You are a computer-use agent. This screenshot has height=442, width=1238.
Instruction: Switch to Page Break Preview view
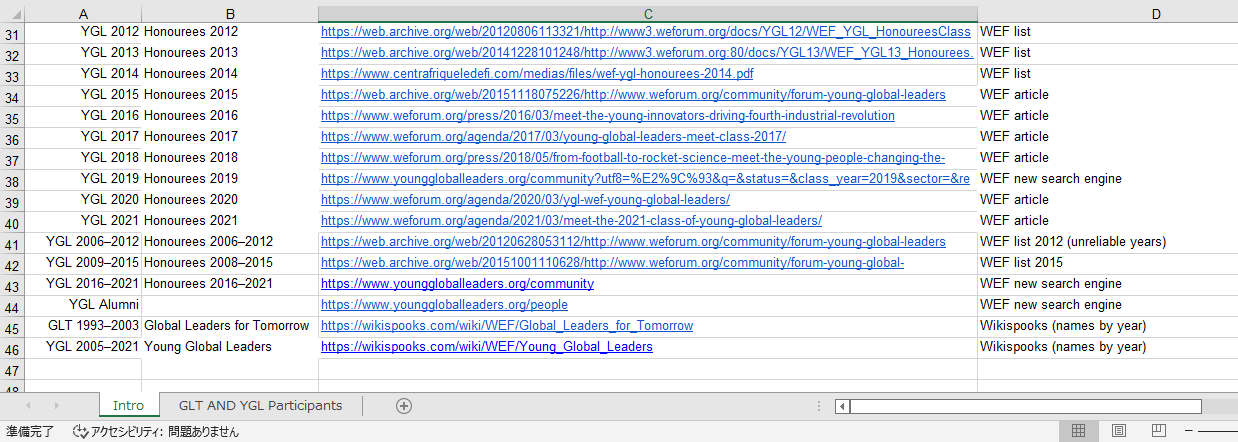[1158, 431]
